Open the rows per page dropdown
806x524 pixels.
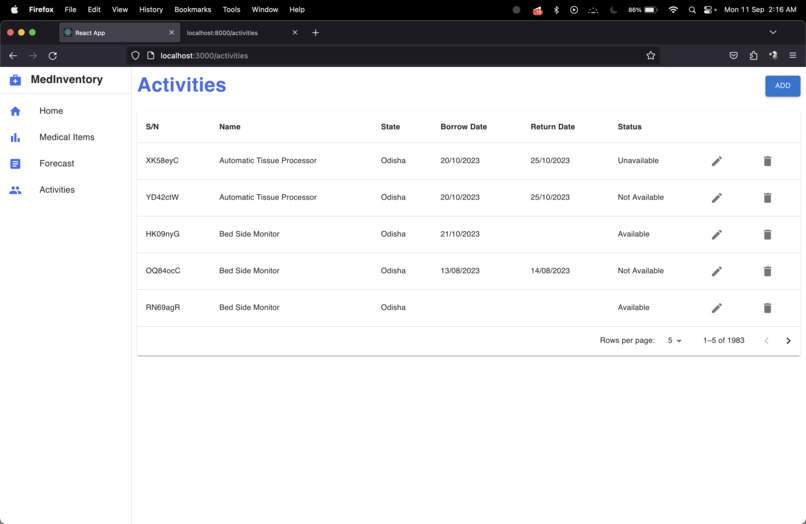point(674,340)
